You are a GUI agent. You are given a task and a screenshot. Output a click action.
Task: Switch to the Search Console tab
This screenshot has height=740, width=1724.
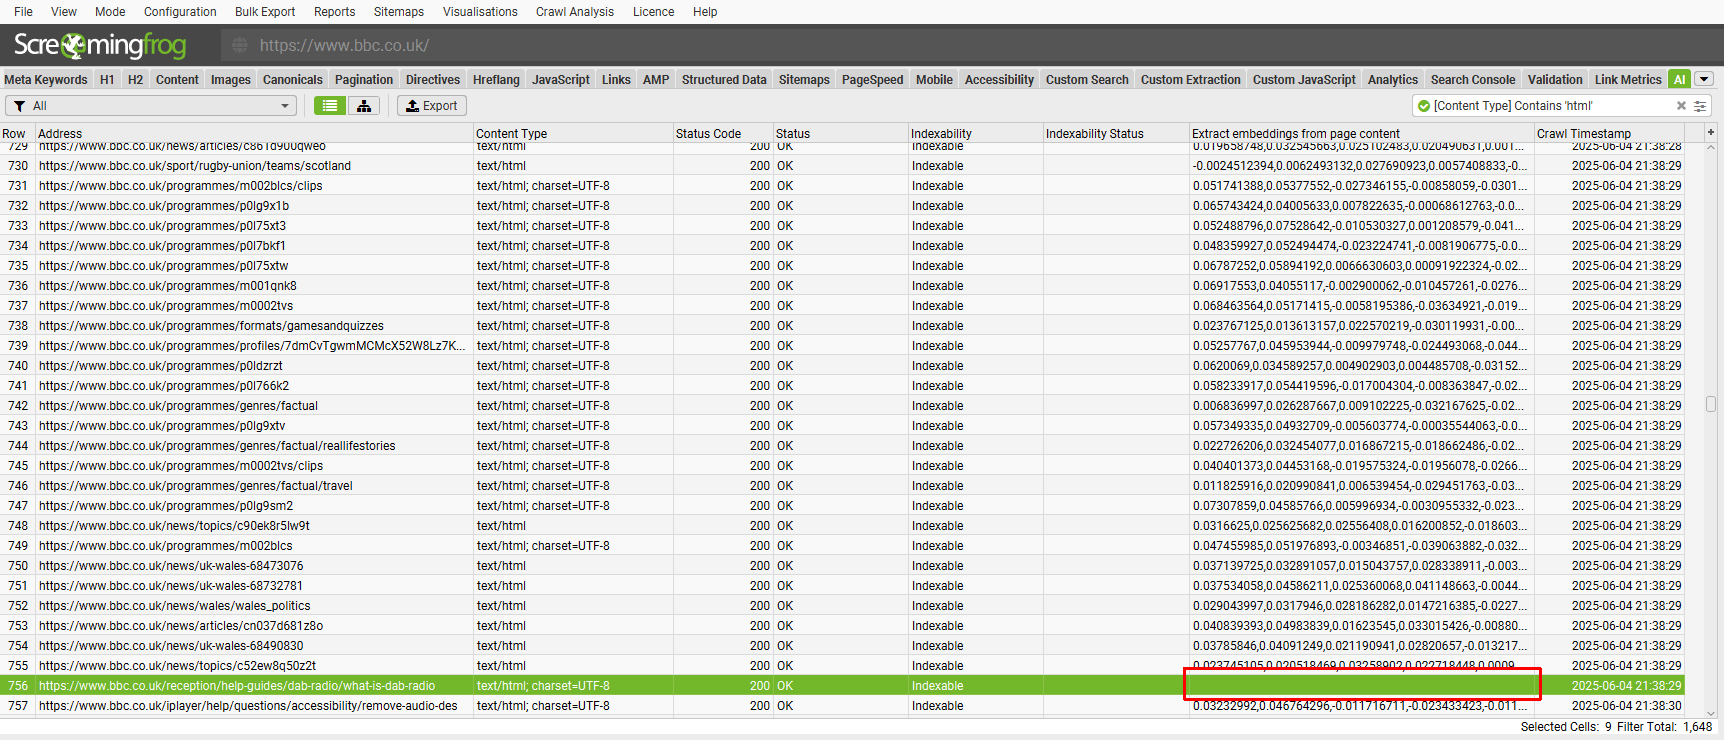[x=1473, y=79]
